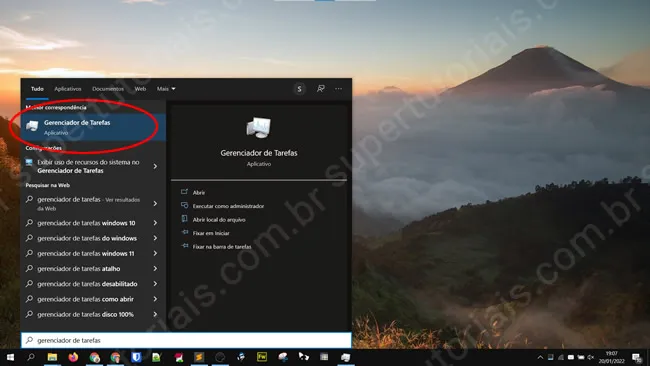
Task: Open the Gerenciador de Tarefas best match result
Action: [x=93, y=127]
